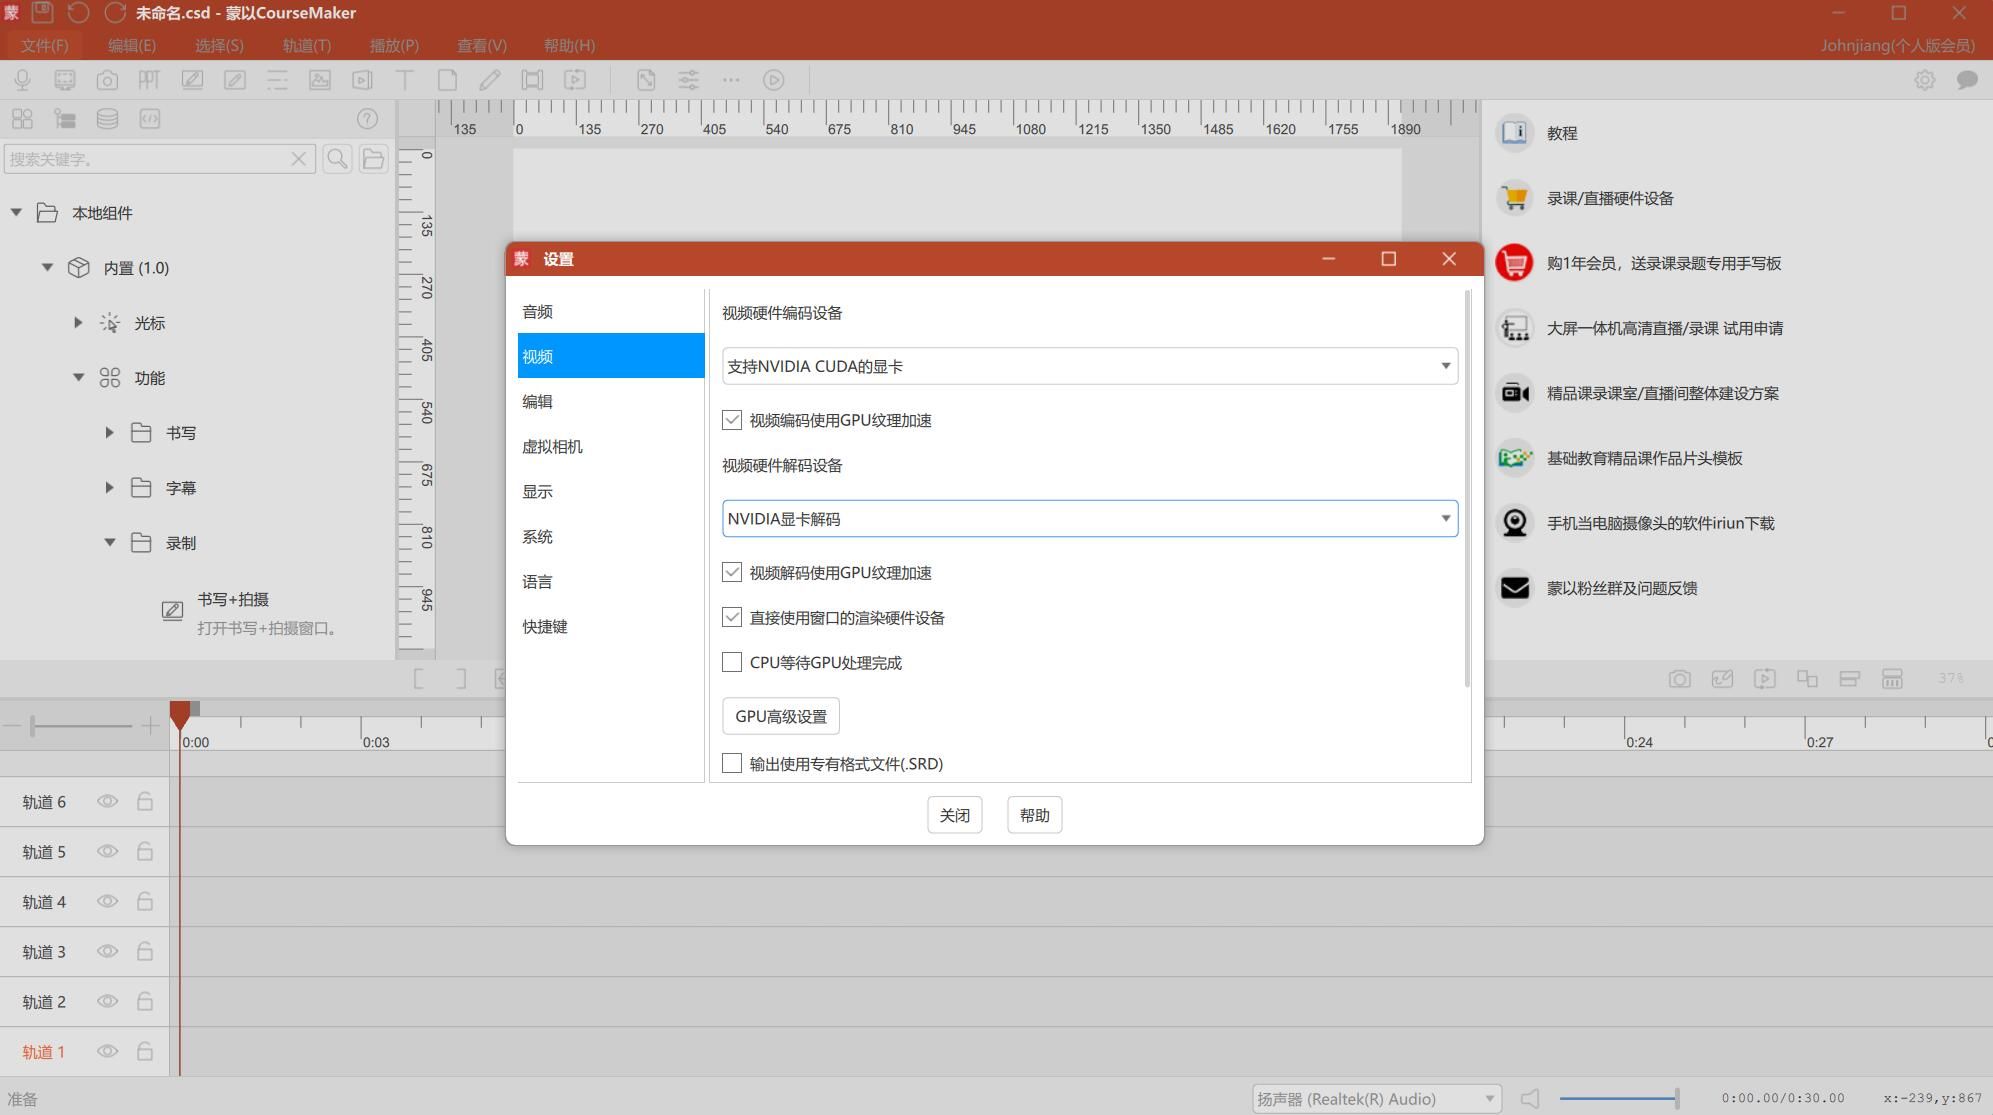Open the video hardware encoding device dropdown
Viewport: 1993px width, 1115px height.
pyautogui.click(x=1089, y=366)
